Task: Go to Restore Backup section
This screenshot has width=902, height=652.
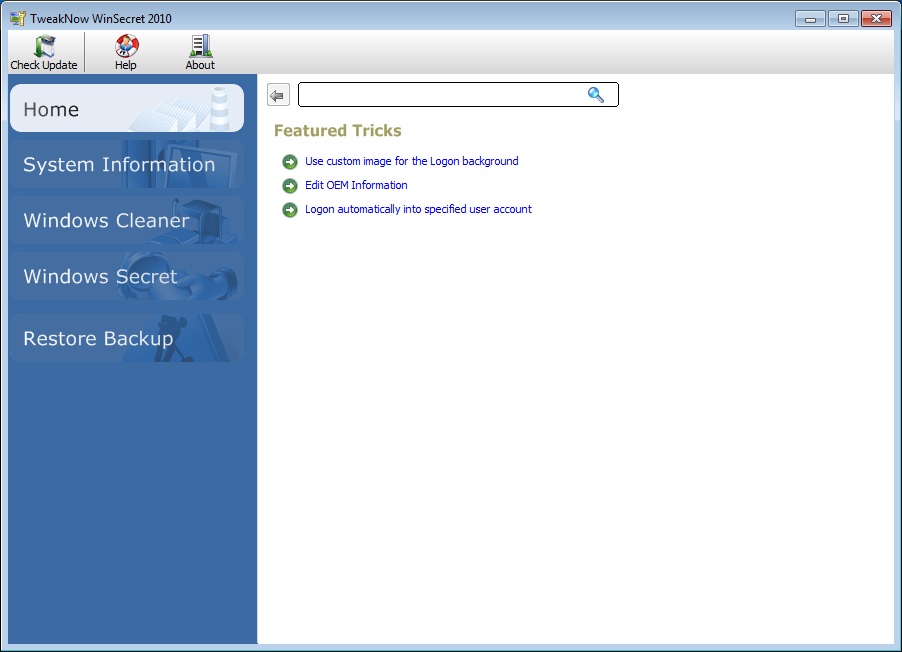Action: 127,338
